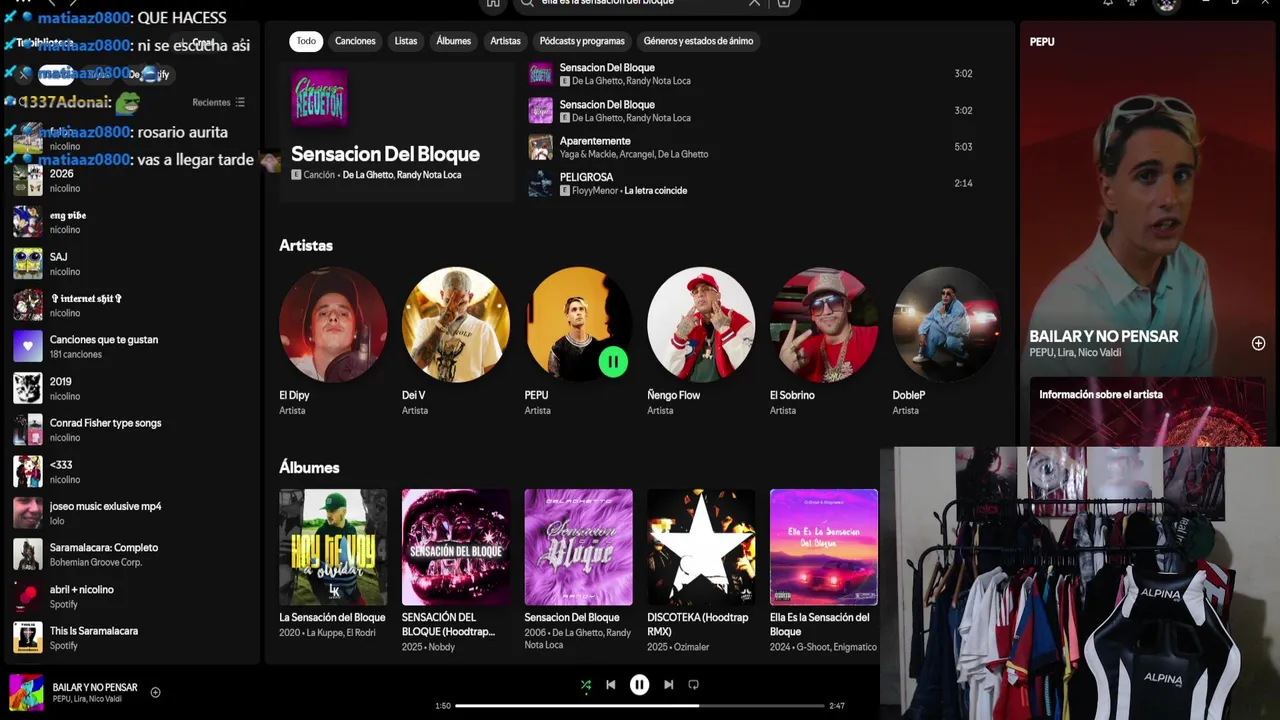Click the 2:14 duration of PELIGROSA
The width and height of the screenshot is (1280, 720).
coord(963,183)
